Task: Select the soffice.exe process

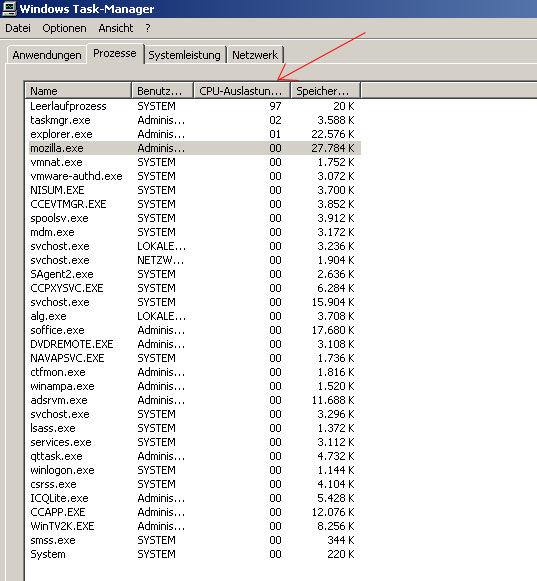Action: point(194,330)
